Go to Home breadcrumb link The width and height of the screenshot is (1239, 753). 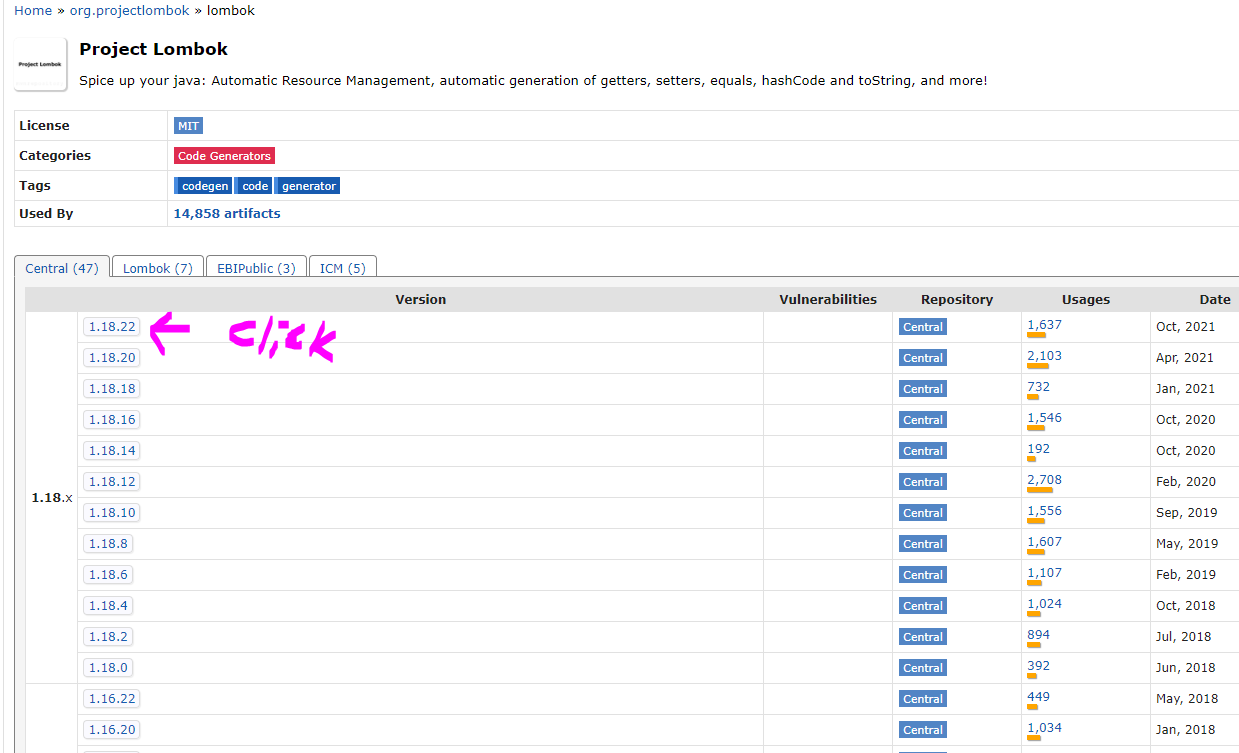(x=33, y=10)
